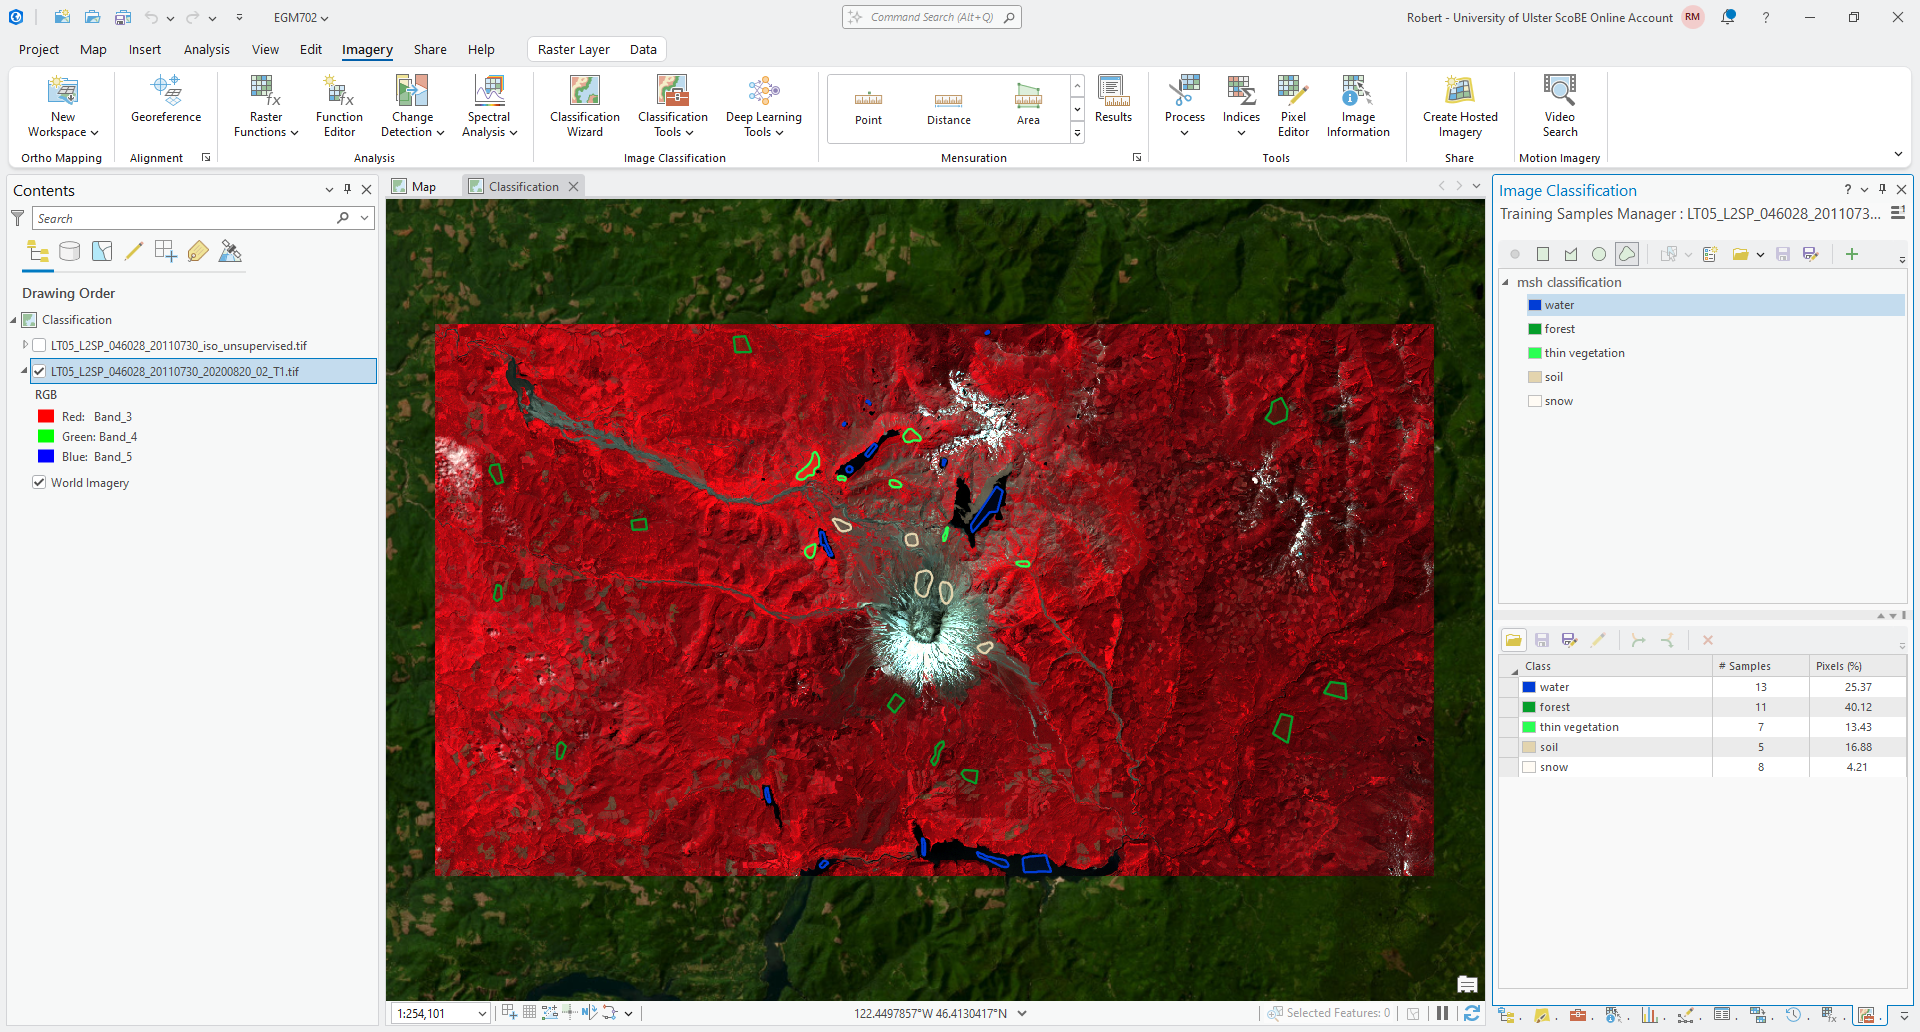Viewport: 1920px width, 1032px height.
Task: Uncheck the World Imagery layer
Action: click(40, 483)
